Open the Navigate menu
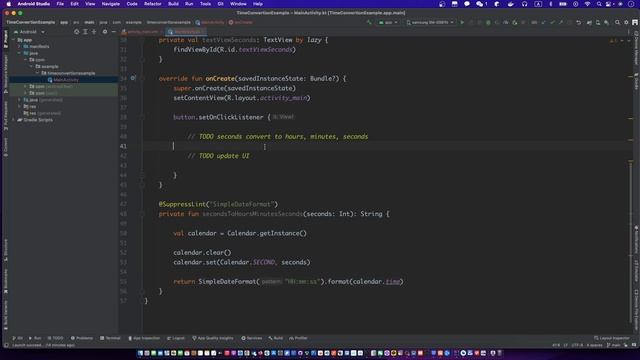This screenshot has height=360, width=640. point(111,4)
